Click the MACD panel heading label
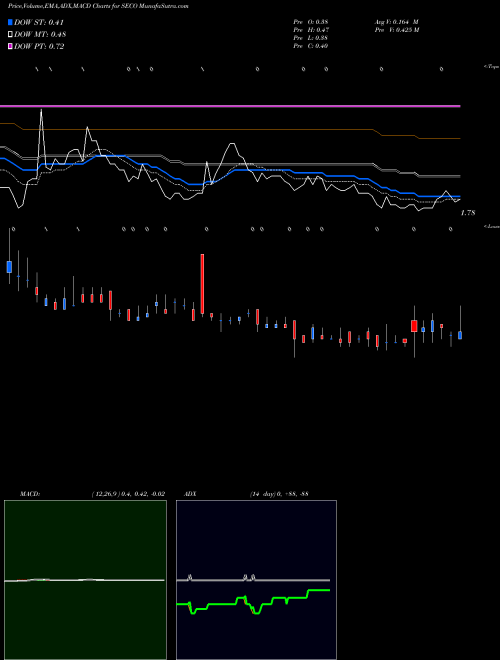Image resolution: width=500 pixels, height=660 pixels. pyautogui.click(x=30, y=494)
